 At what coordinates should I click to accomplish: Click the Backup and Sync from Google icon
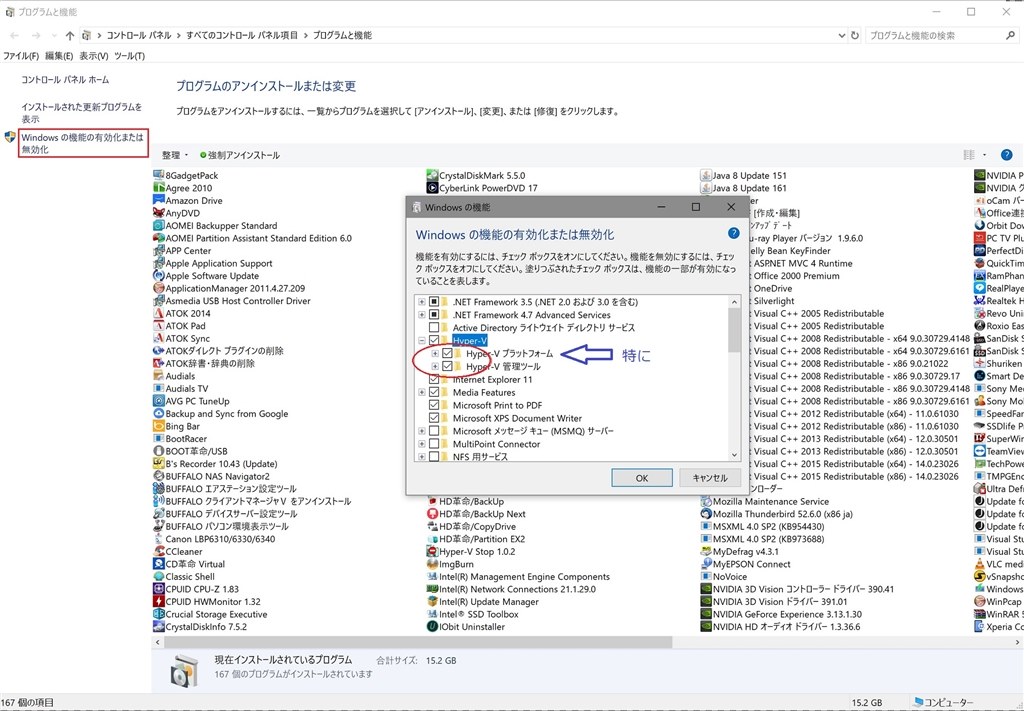click(158, 413)
